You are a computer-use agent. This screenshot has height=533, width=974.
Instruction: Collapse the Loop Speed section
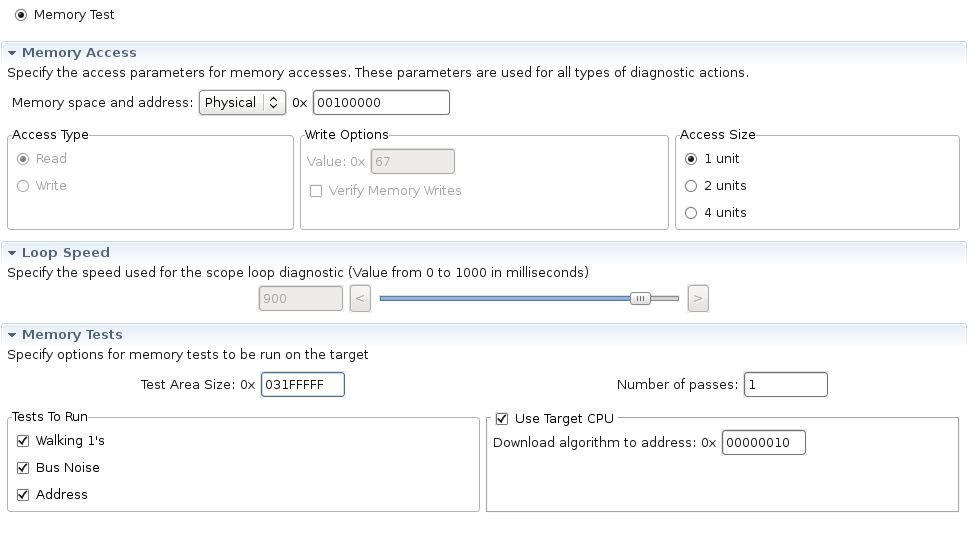pyautogui.click(x=12, y=253)
